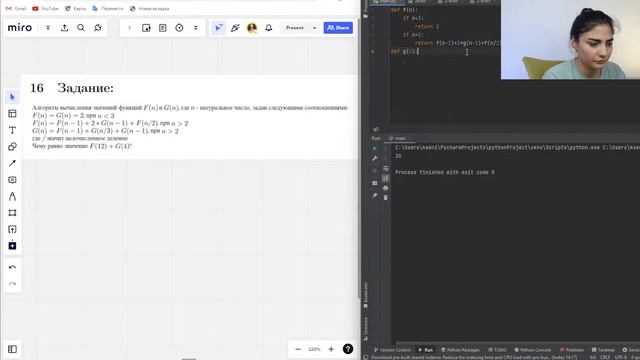Click Miro export/upload board icon

click(64, 28)
